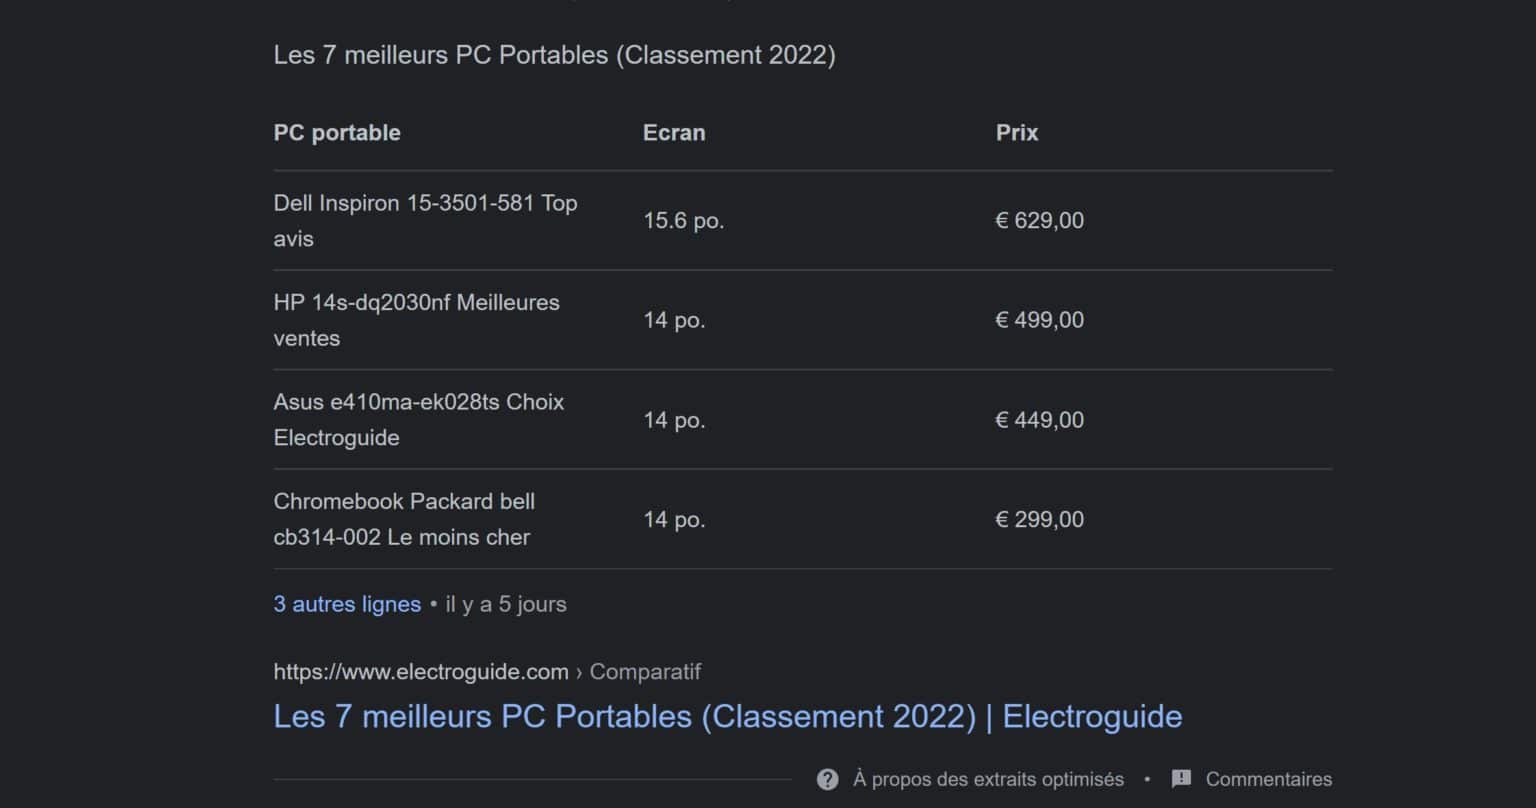Image resolution: width=1536 pixels, height=808 pixels.
Task: Click 'À propos des extraits optimisés'
Action: pyautogui.click(x=988, y=779)
